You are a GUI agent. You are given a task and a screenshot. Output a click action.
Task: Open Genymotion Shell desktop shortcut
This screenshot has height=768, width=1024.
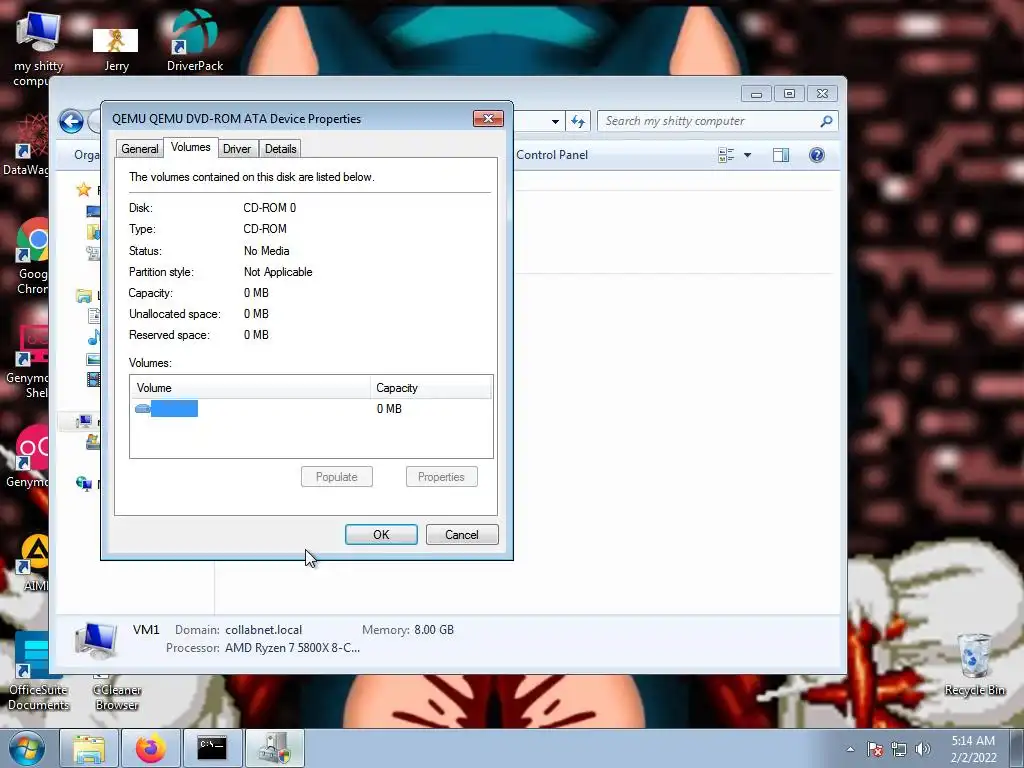tap(27, 361)
